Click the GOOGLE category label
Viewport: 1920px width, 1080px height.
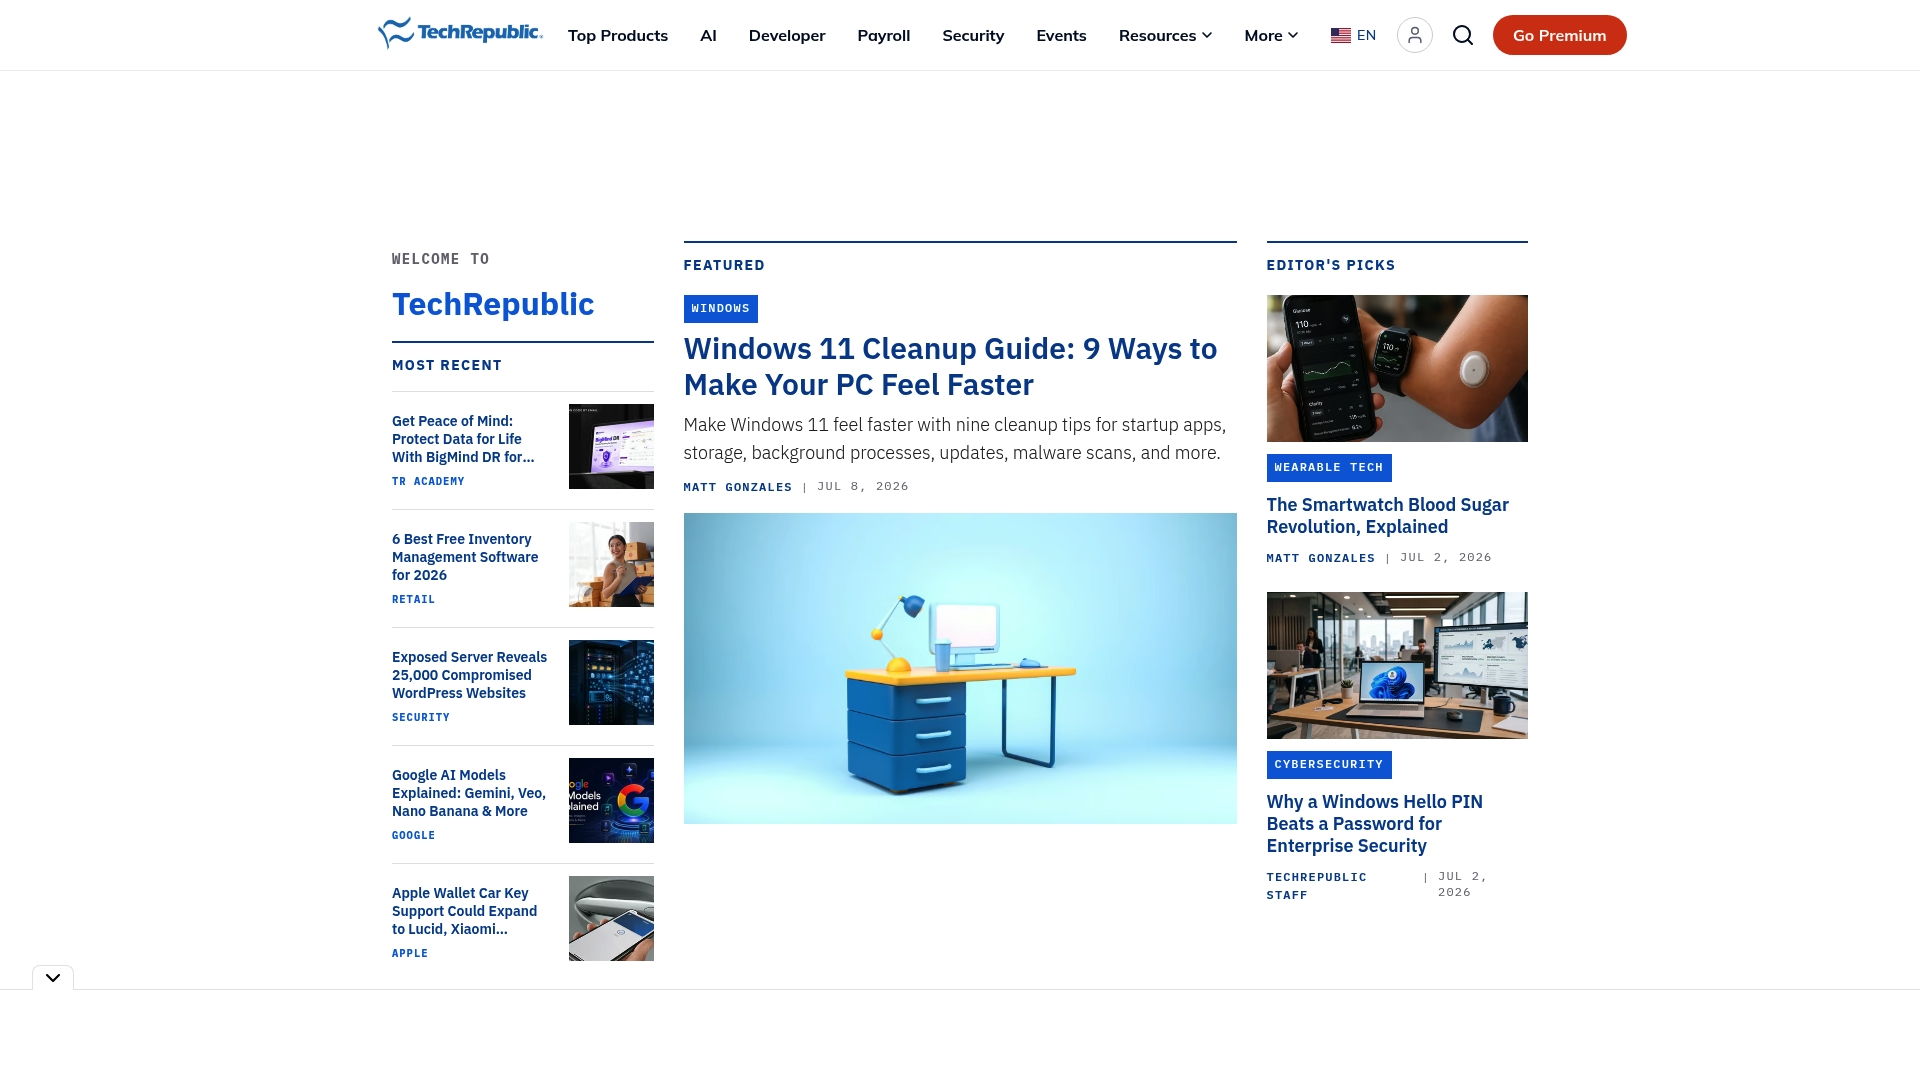(413, 835)
